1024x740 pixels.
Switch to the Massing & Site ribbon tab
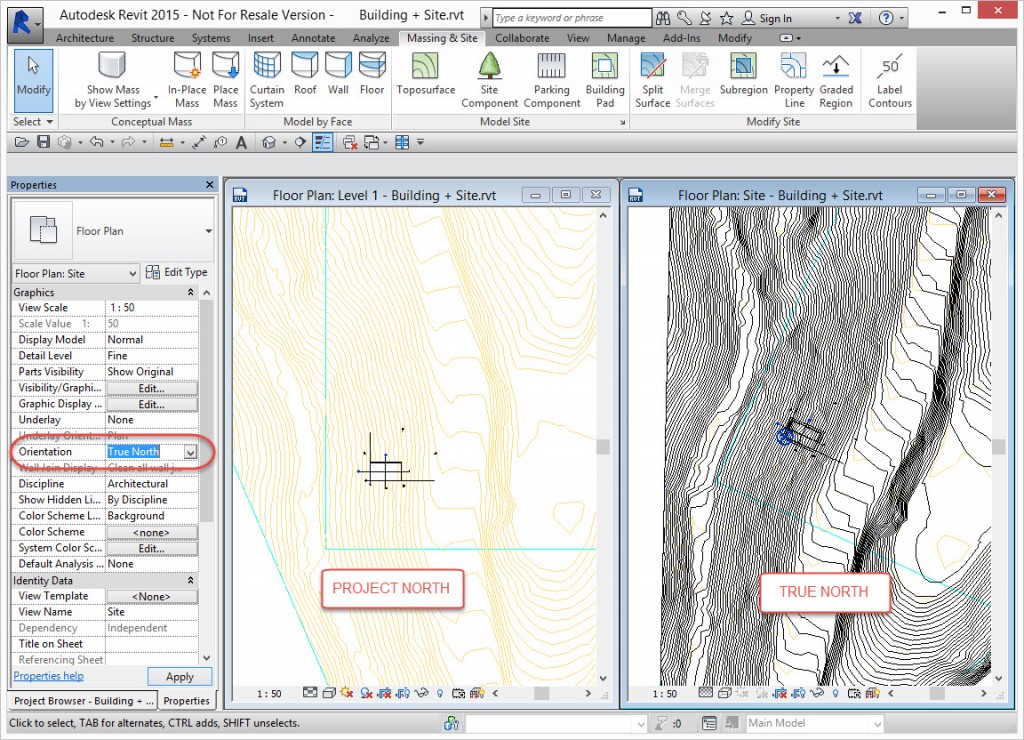click(442, 37)
